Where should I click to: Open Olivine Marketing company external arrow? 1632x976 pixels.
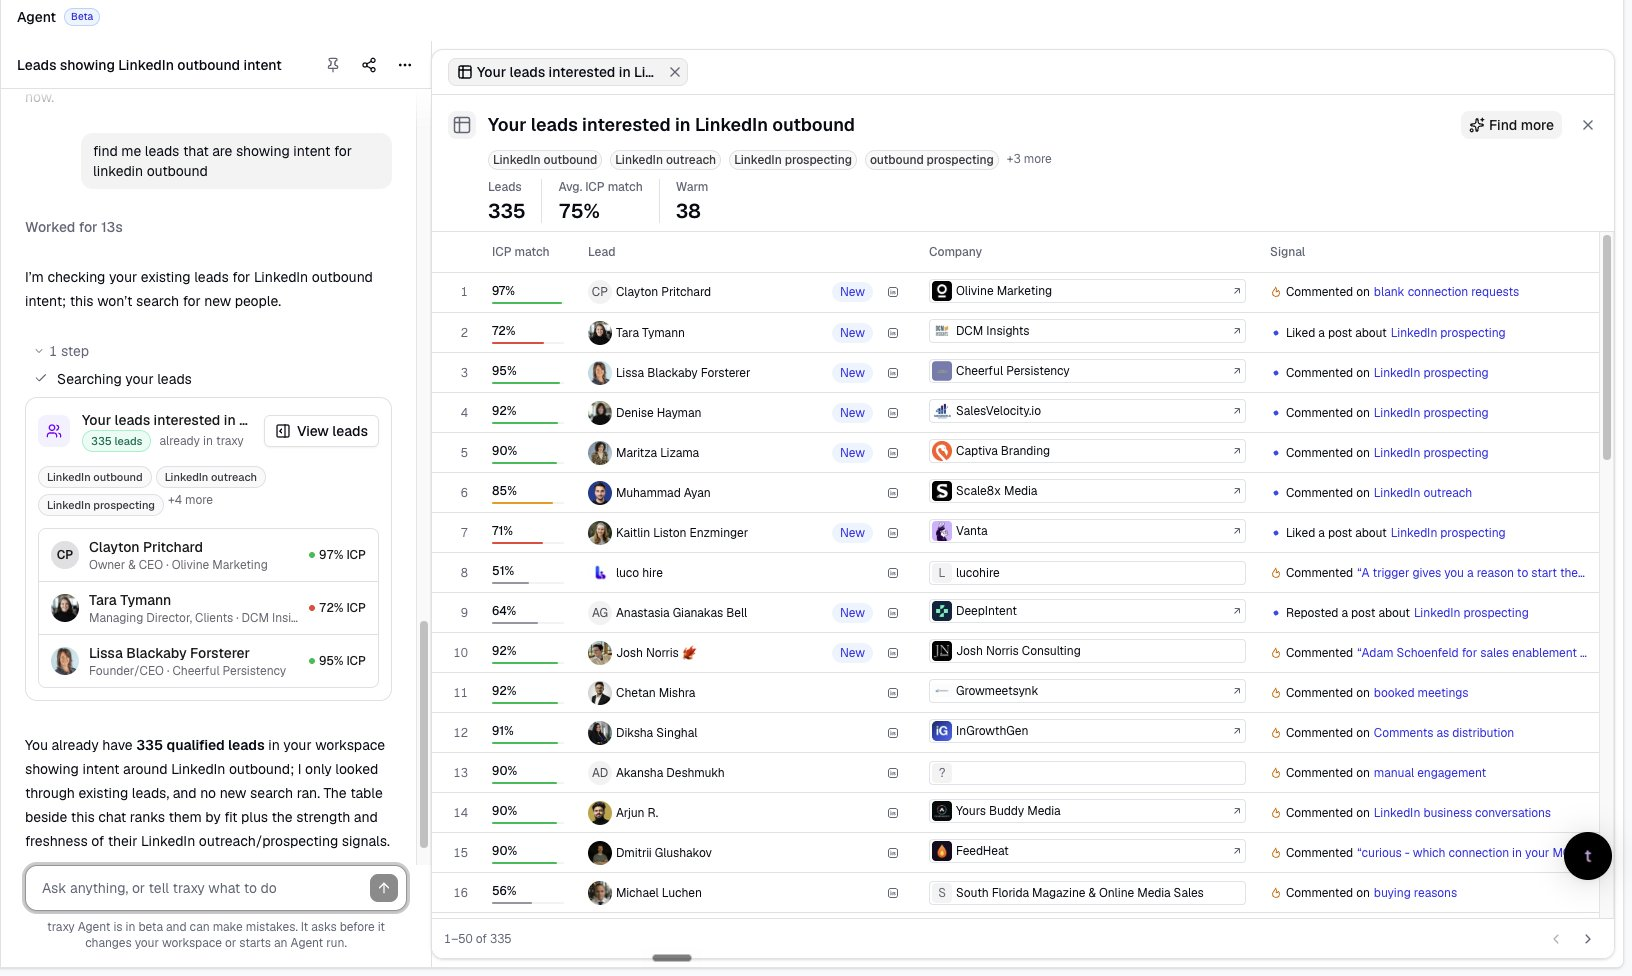coord(1237,291)
